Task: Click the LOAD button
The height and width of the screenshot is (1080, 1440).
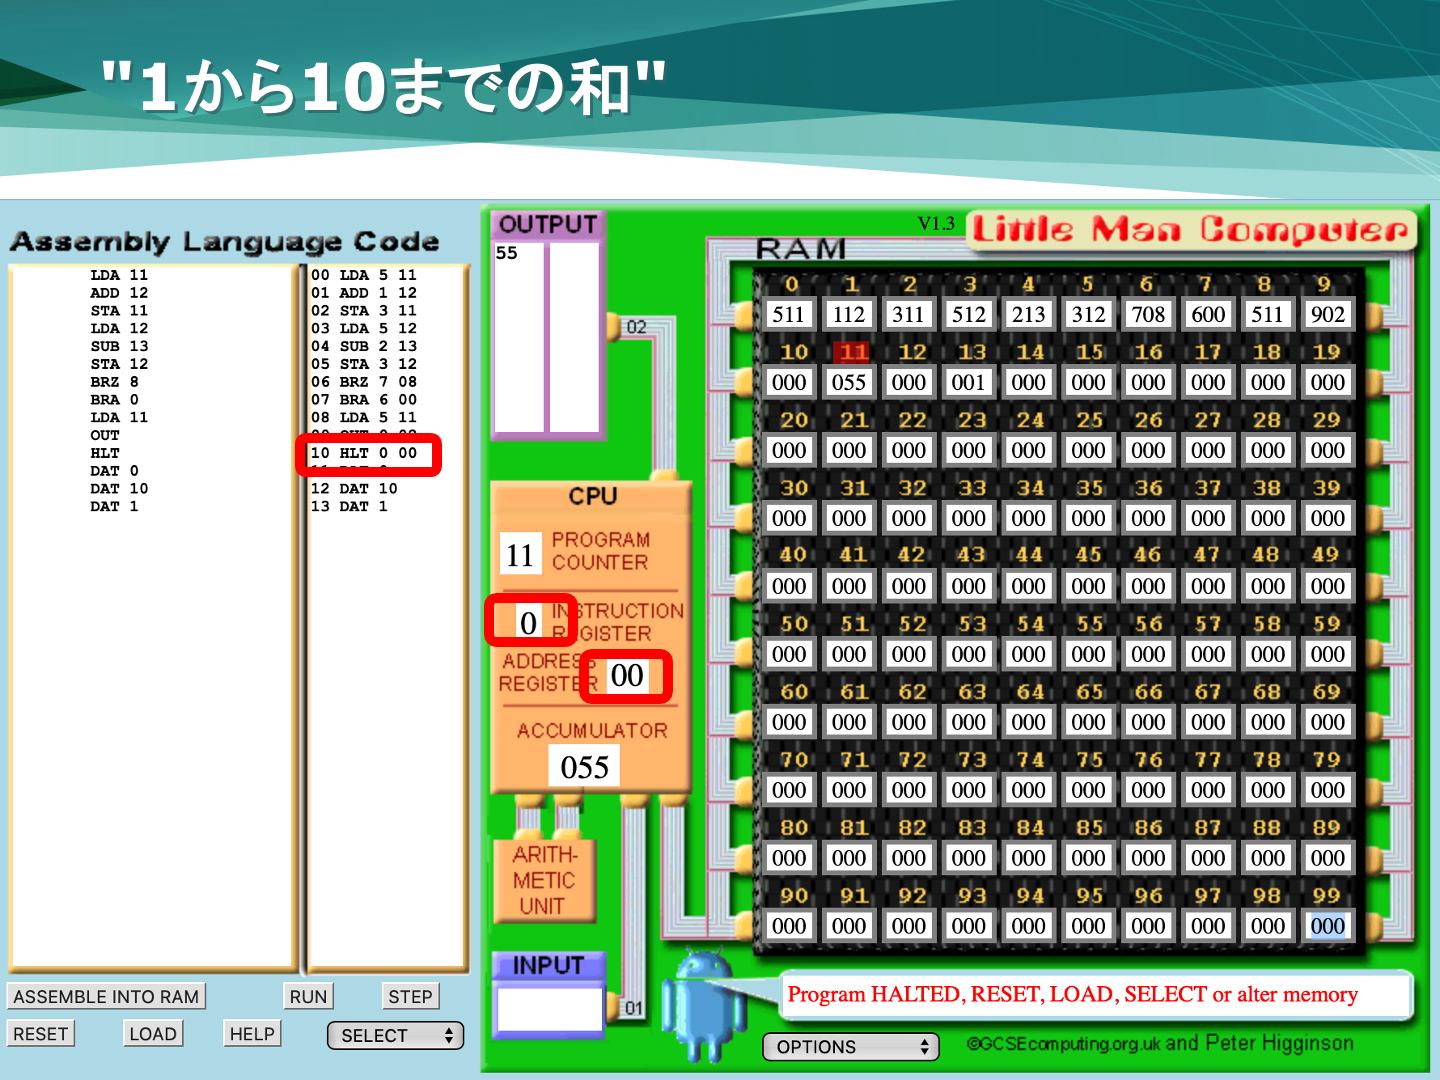Action: click(153, 1034)
